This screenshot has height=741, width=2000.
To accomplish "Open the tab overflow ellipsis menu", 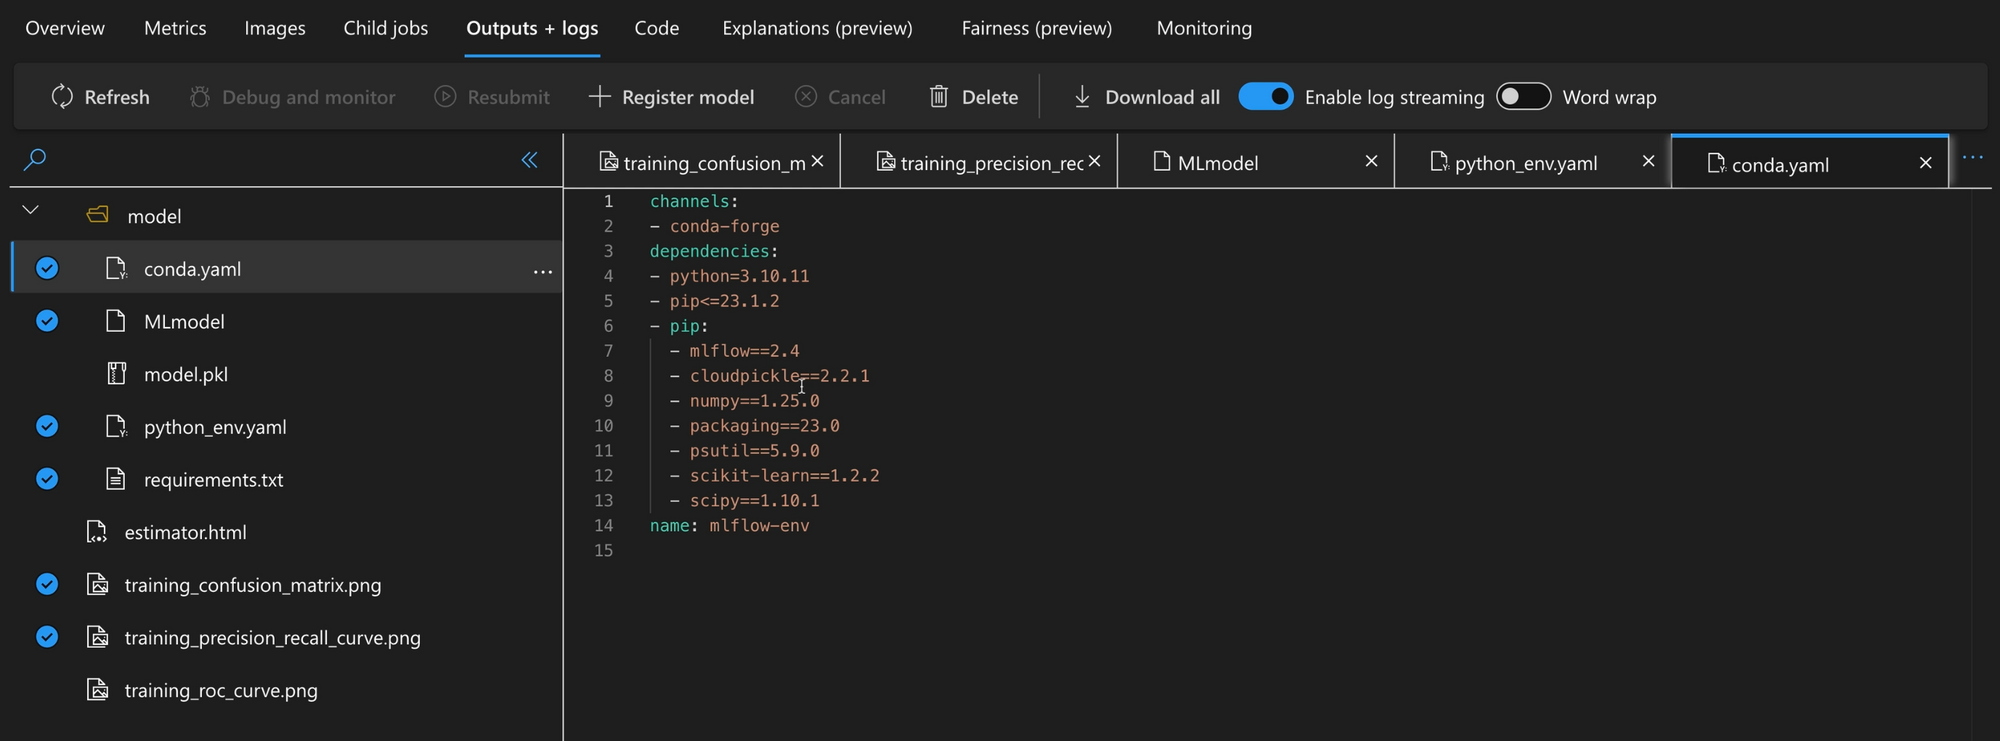I will [1972, 158].
